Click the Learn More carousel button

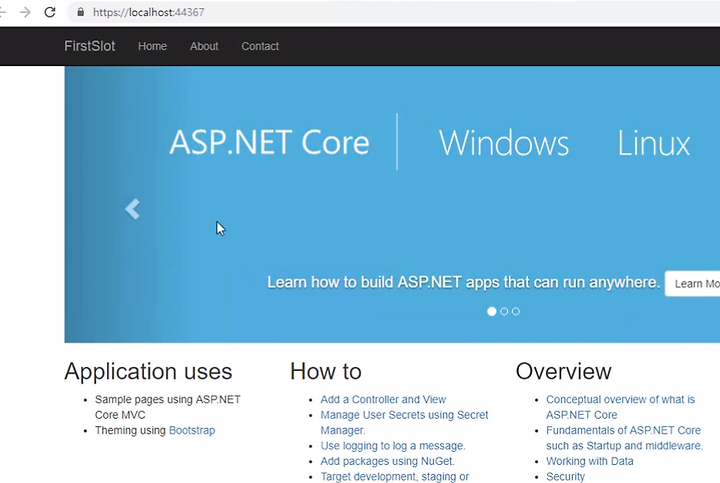coord(692,284)
